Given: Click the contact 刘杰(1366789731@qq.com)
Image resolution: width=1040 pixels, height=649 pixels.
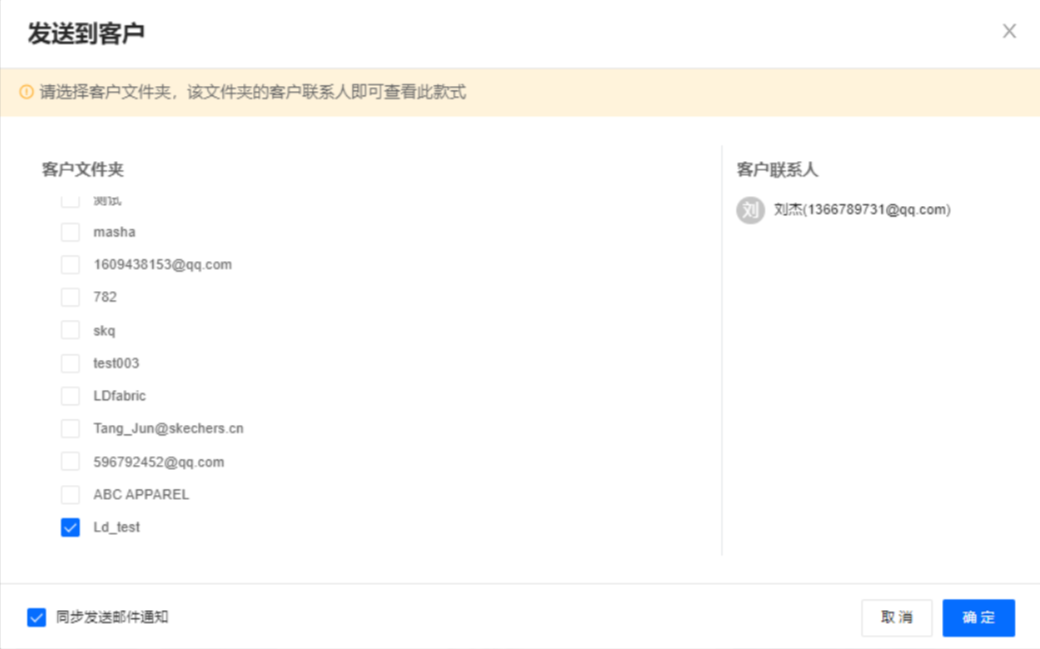Looking at the screenshot, I should [x=861, y=210].
